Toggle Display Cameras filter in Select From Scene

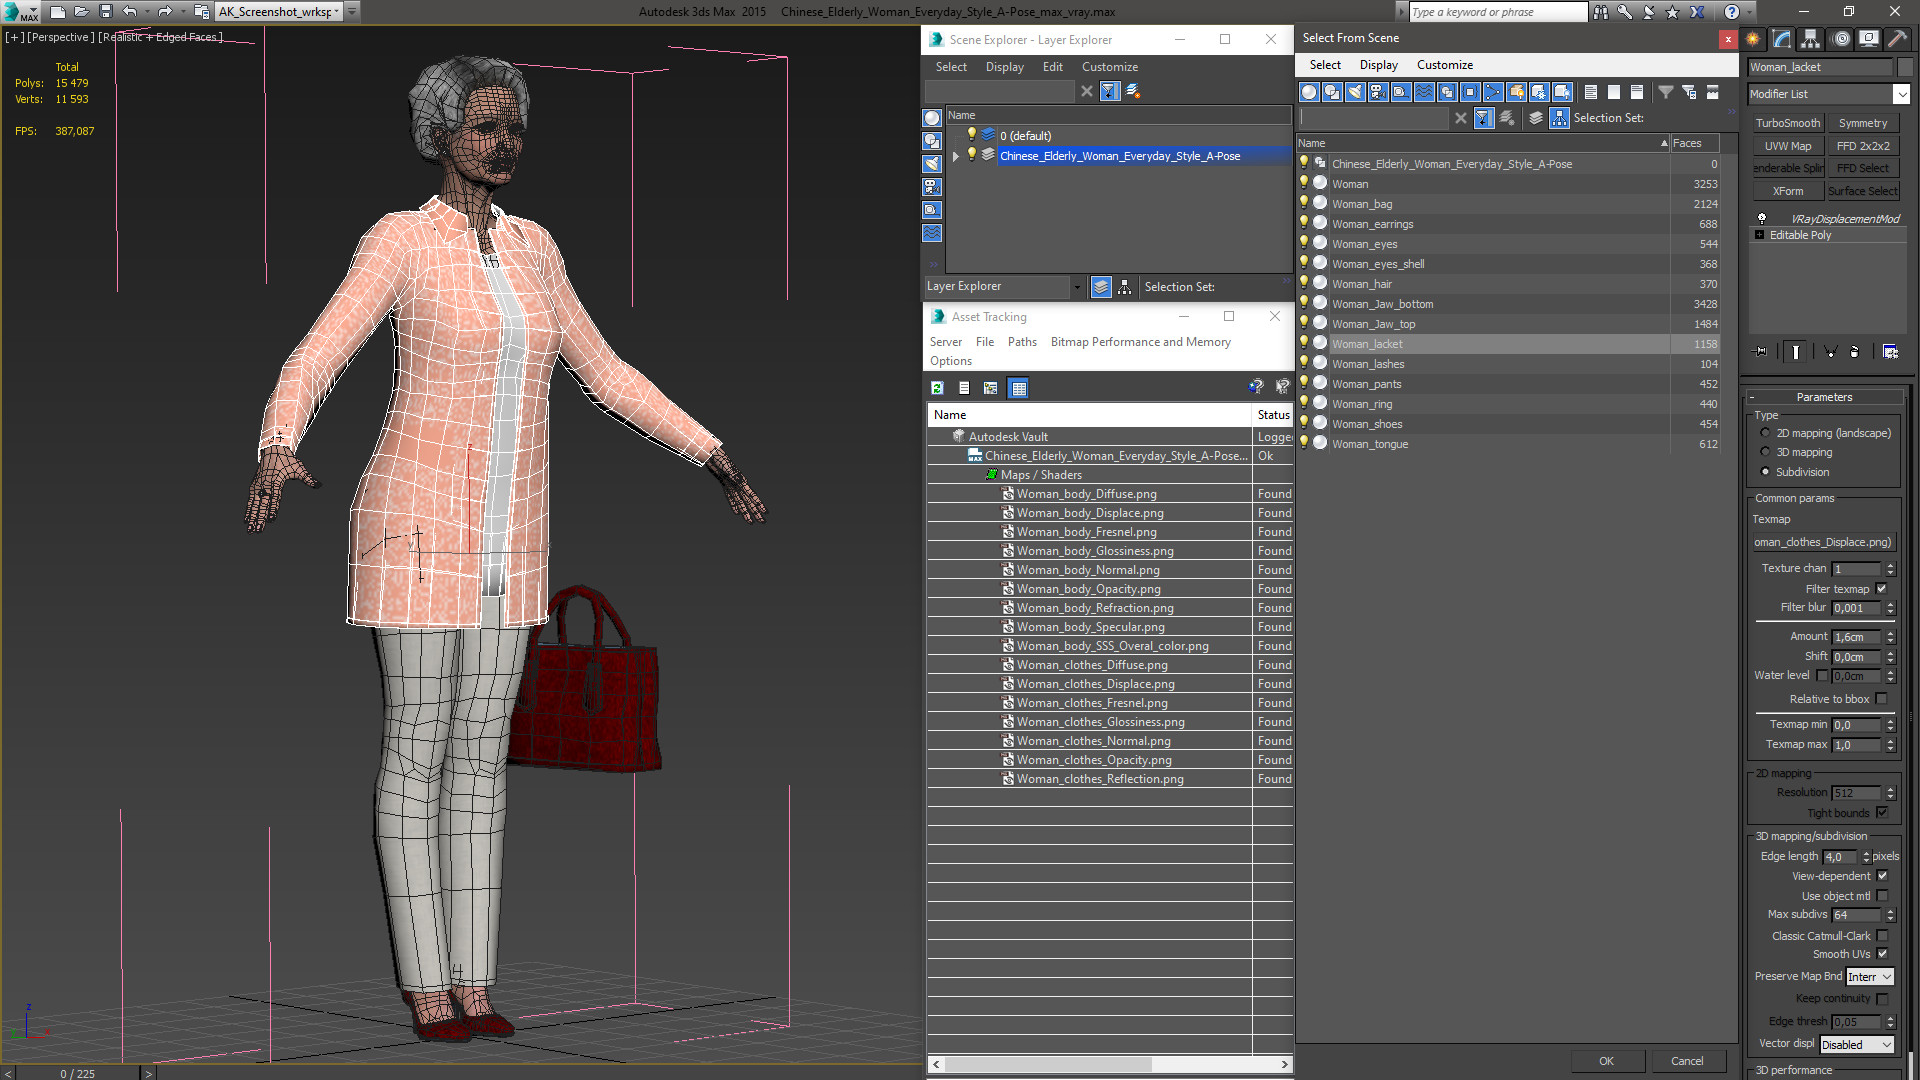(x=1378, y=92)
